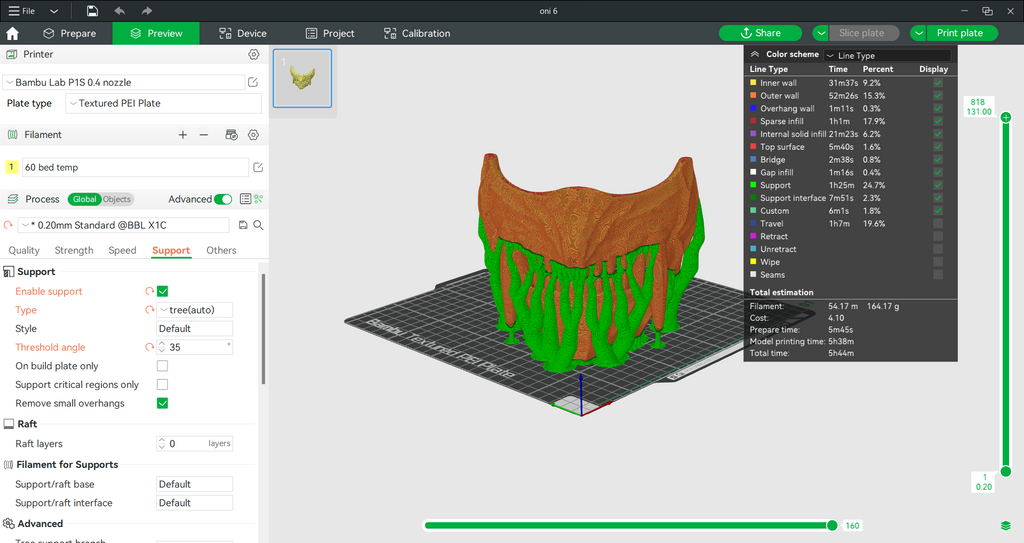This screenshot has height=543, width=1024.
Task: Click the Home icon in the tab bar
Action: point(12,33)
